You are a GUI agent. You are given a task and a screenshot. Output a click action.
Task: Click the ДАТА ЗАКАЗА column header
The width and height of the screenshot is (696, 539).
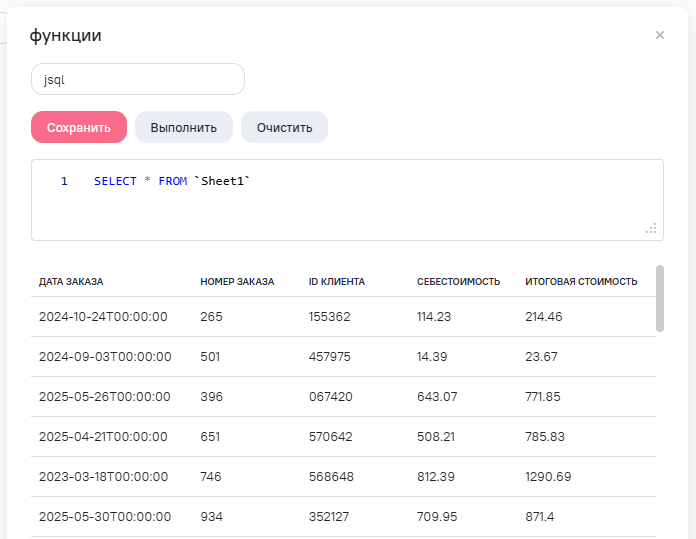click(71, 282)
